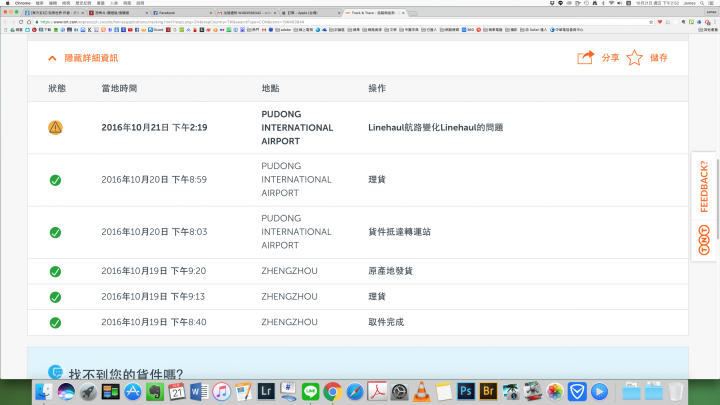Switch to the Apple order browser tab
This screenshot has width=720, height=405.
(x=310, y=13)
